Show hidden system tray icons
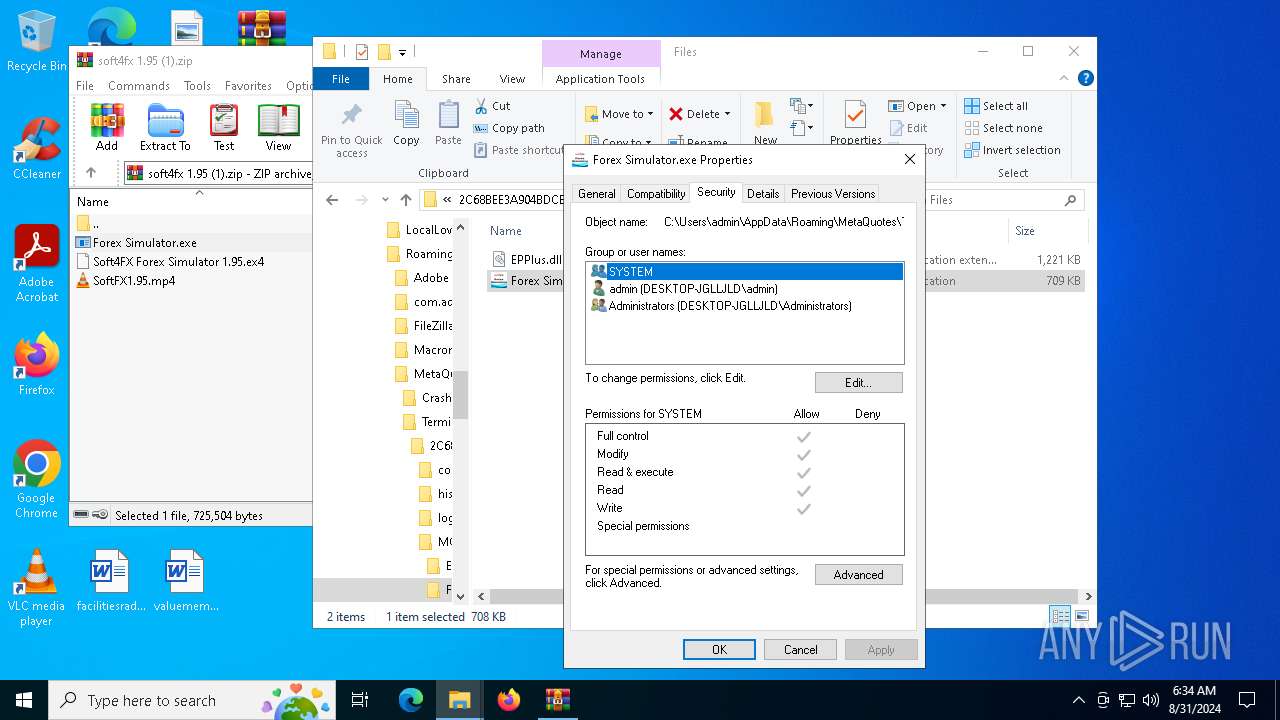 pos(1078,700)
